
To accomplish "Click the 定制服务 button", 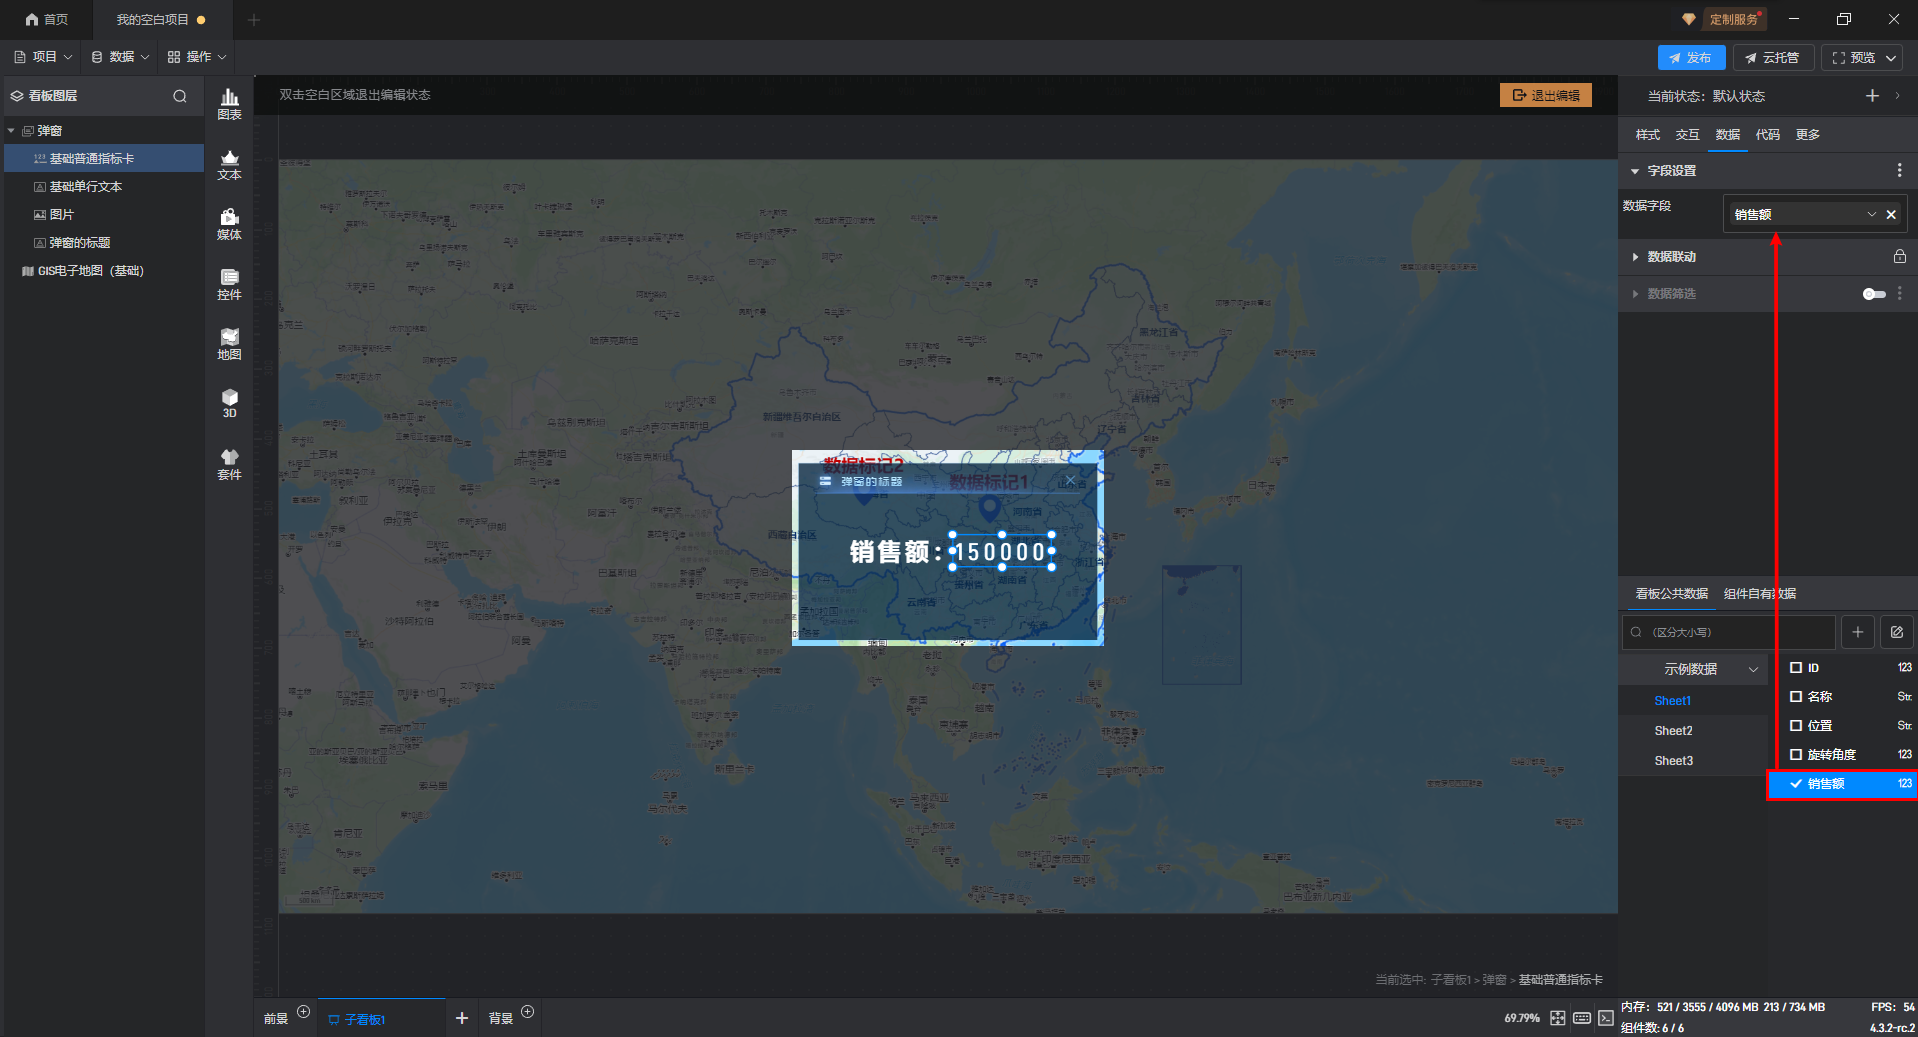I will click(x=1734, y=19).
